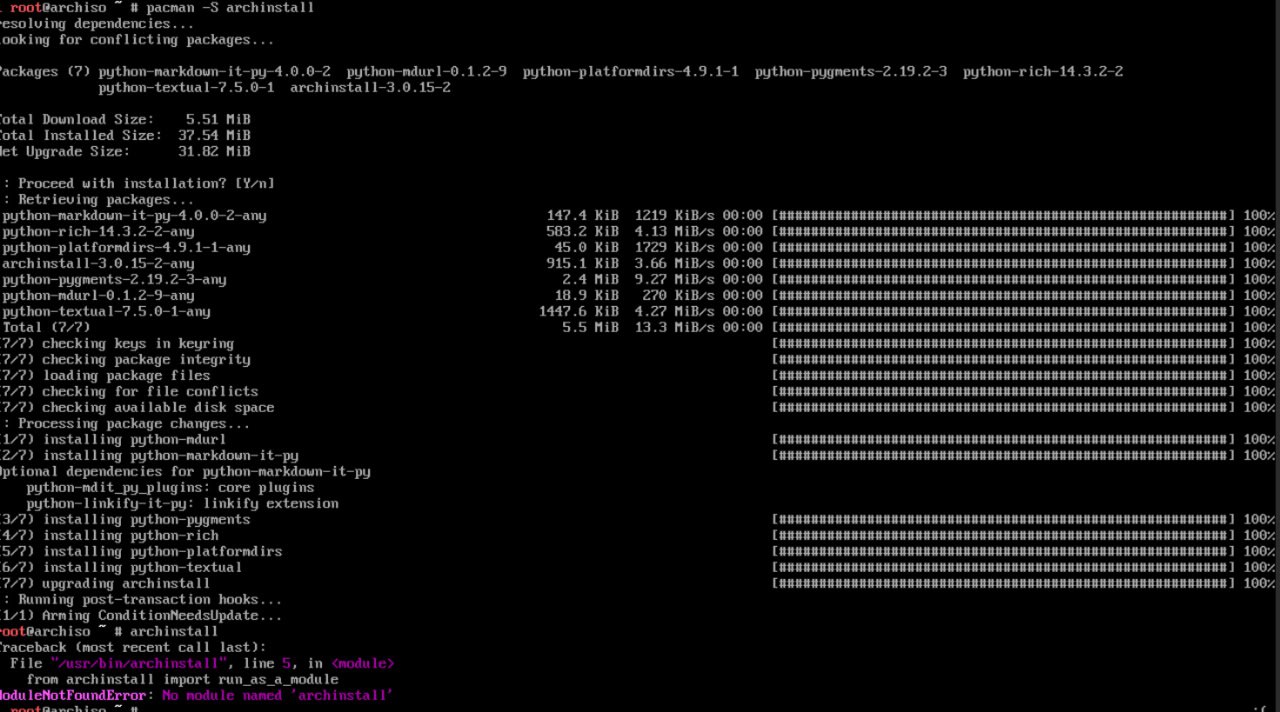
Task: Click archinstall-3.0.15-2 in the Packages list
Action: pyautogui.click(x=370, y=88)
